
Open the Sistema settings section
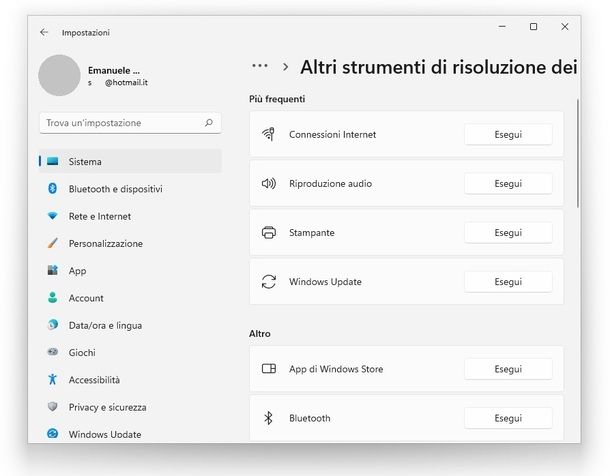[130, 161]
